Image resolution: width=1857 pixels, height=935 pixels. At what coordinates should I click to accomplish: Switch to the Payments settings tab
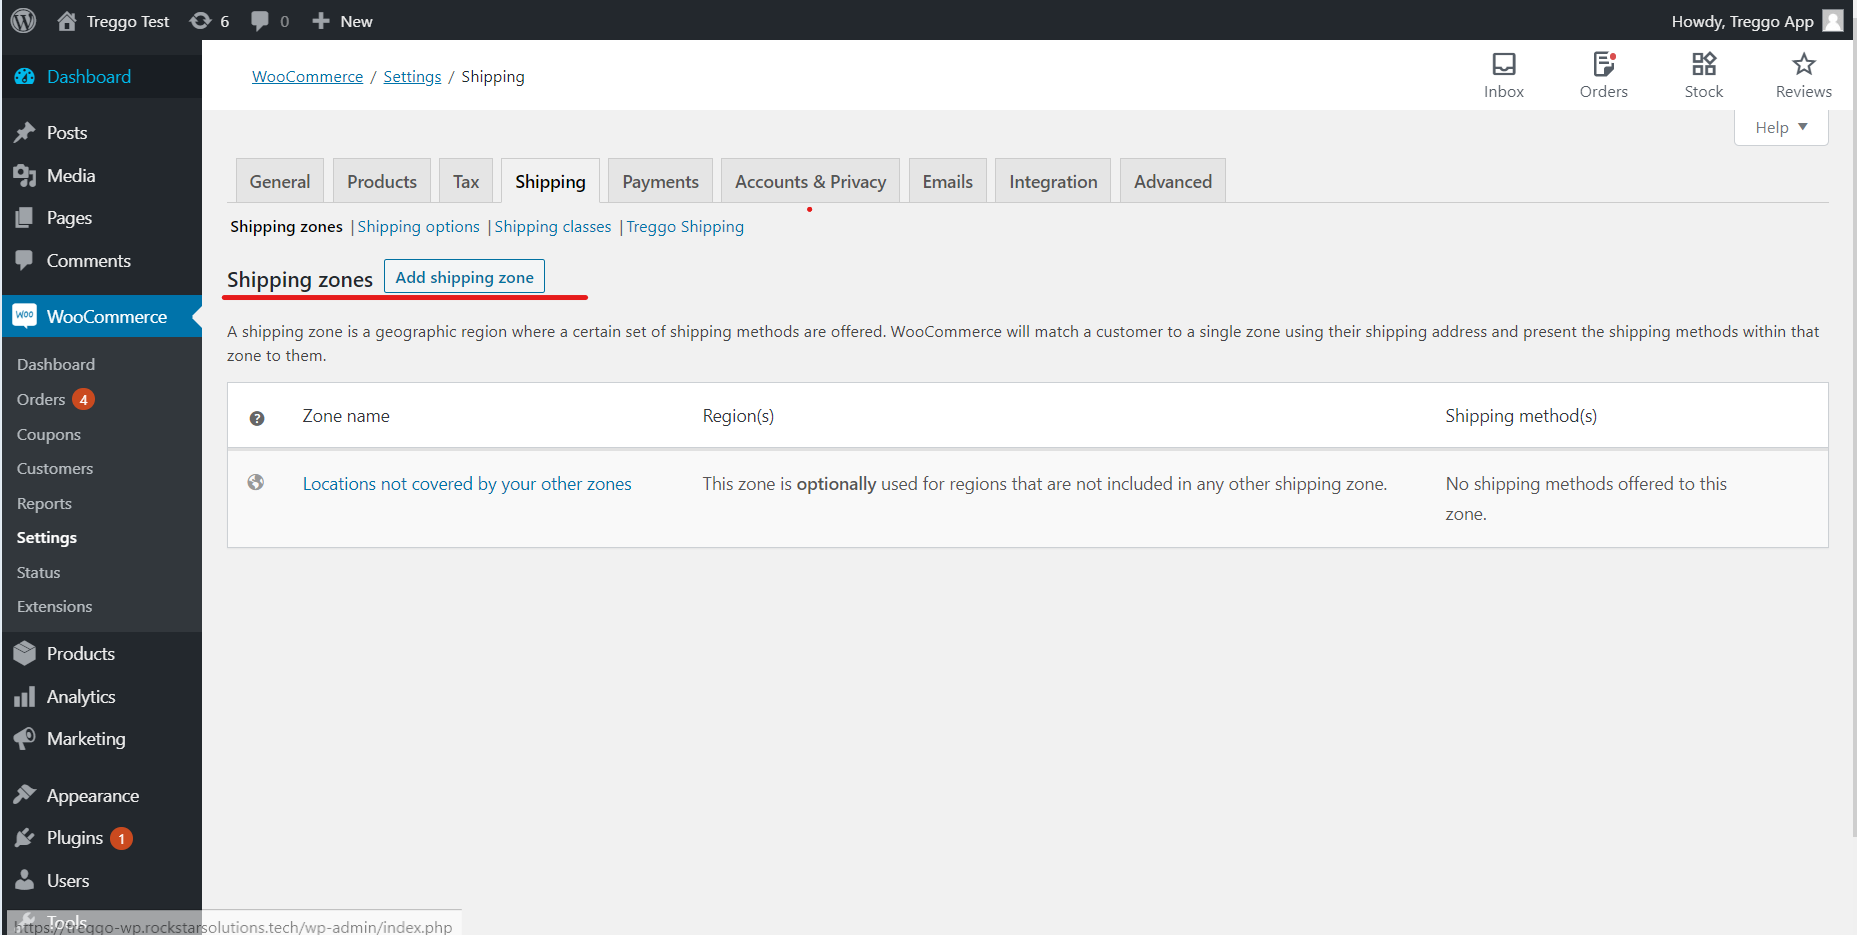coord(660,181)
